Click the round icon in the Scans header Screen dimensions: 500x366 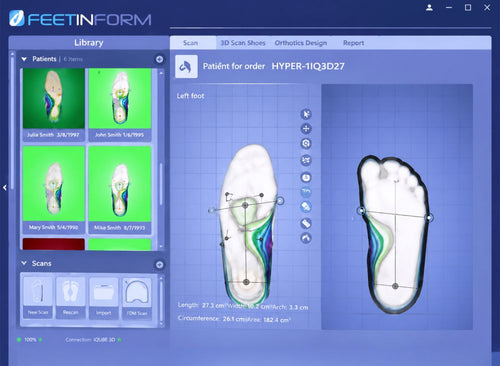click(x=159, y=265)
